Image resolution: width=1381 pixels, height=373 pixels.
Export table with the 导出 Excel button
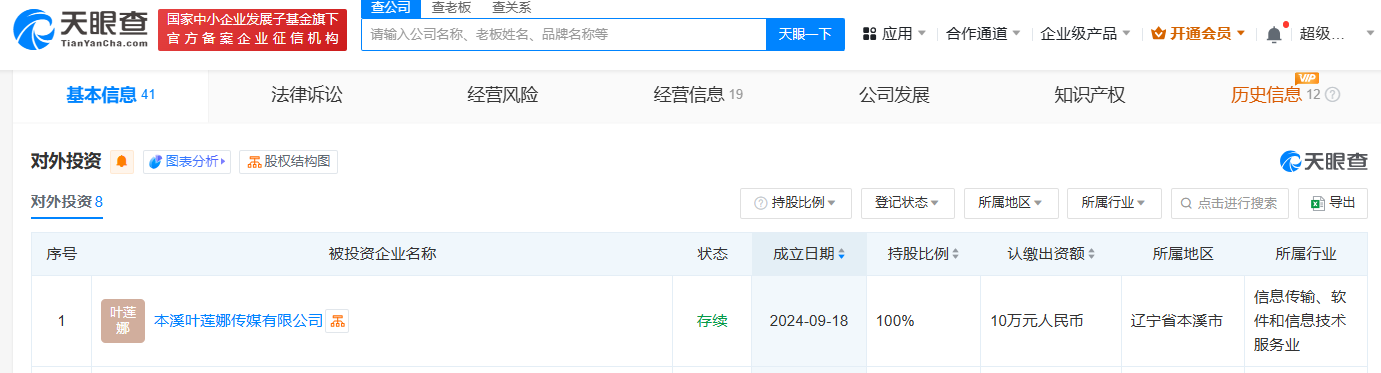click(1333, 203)
